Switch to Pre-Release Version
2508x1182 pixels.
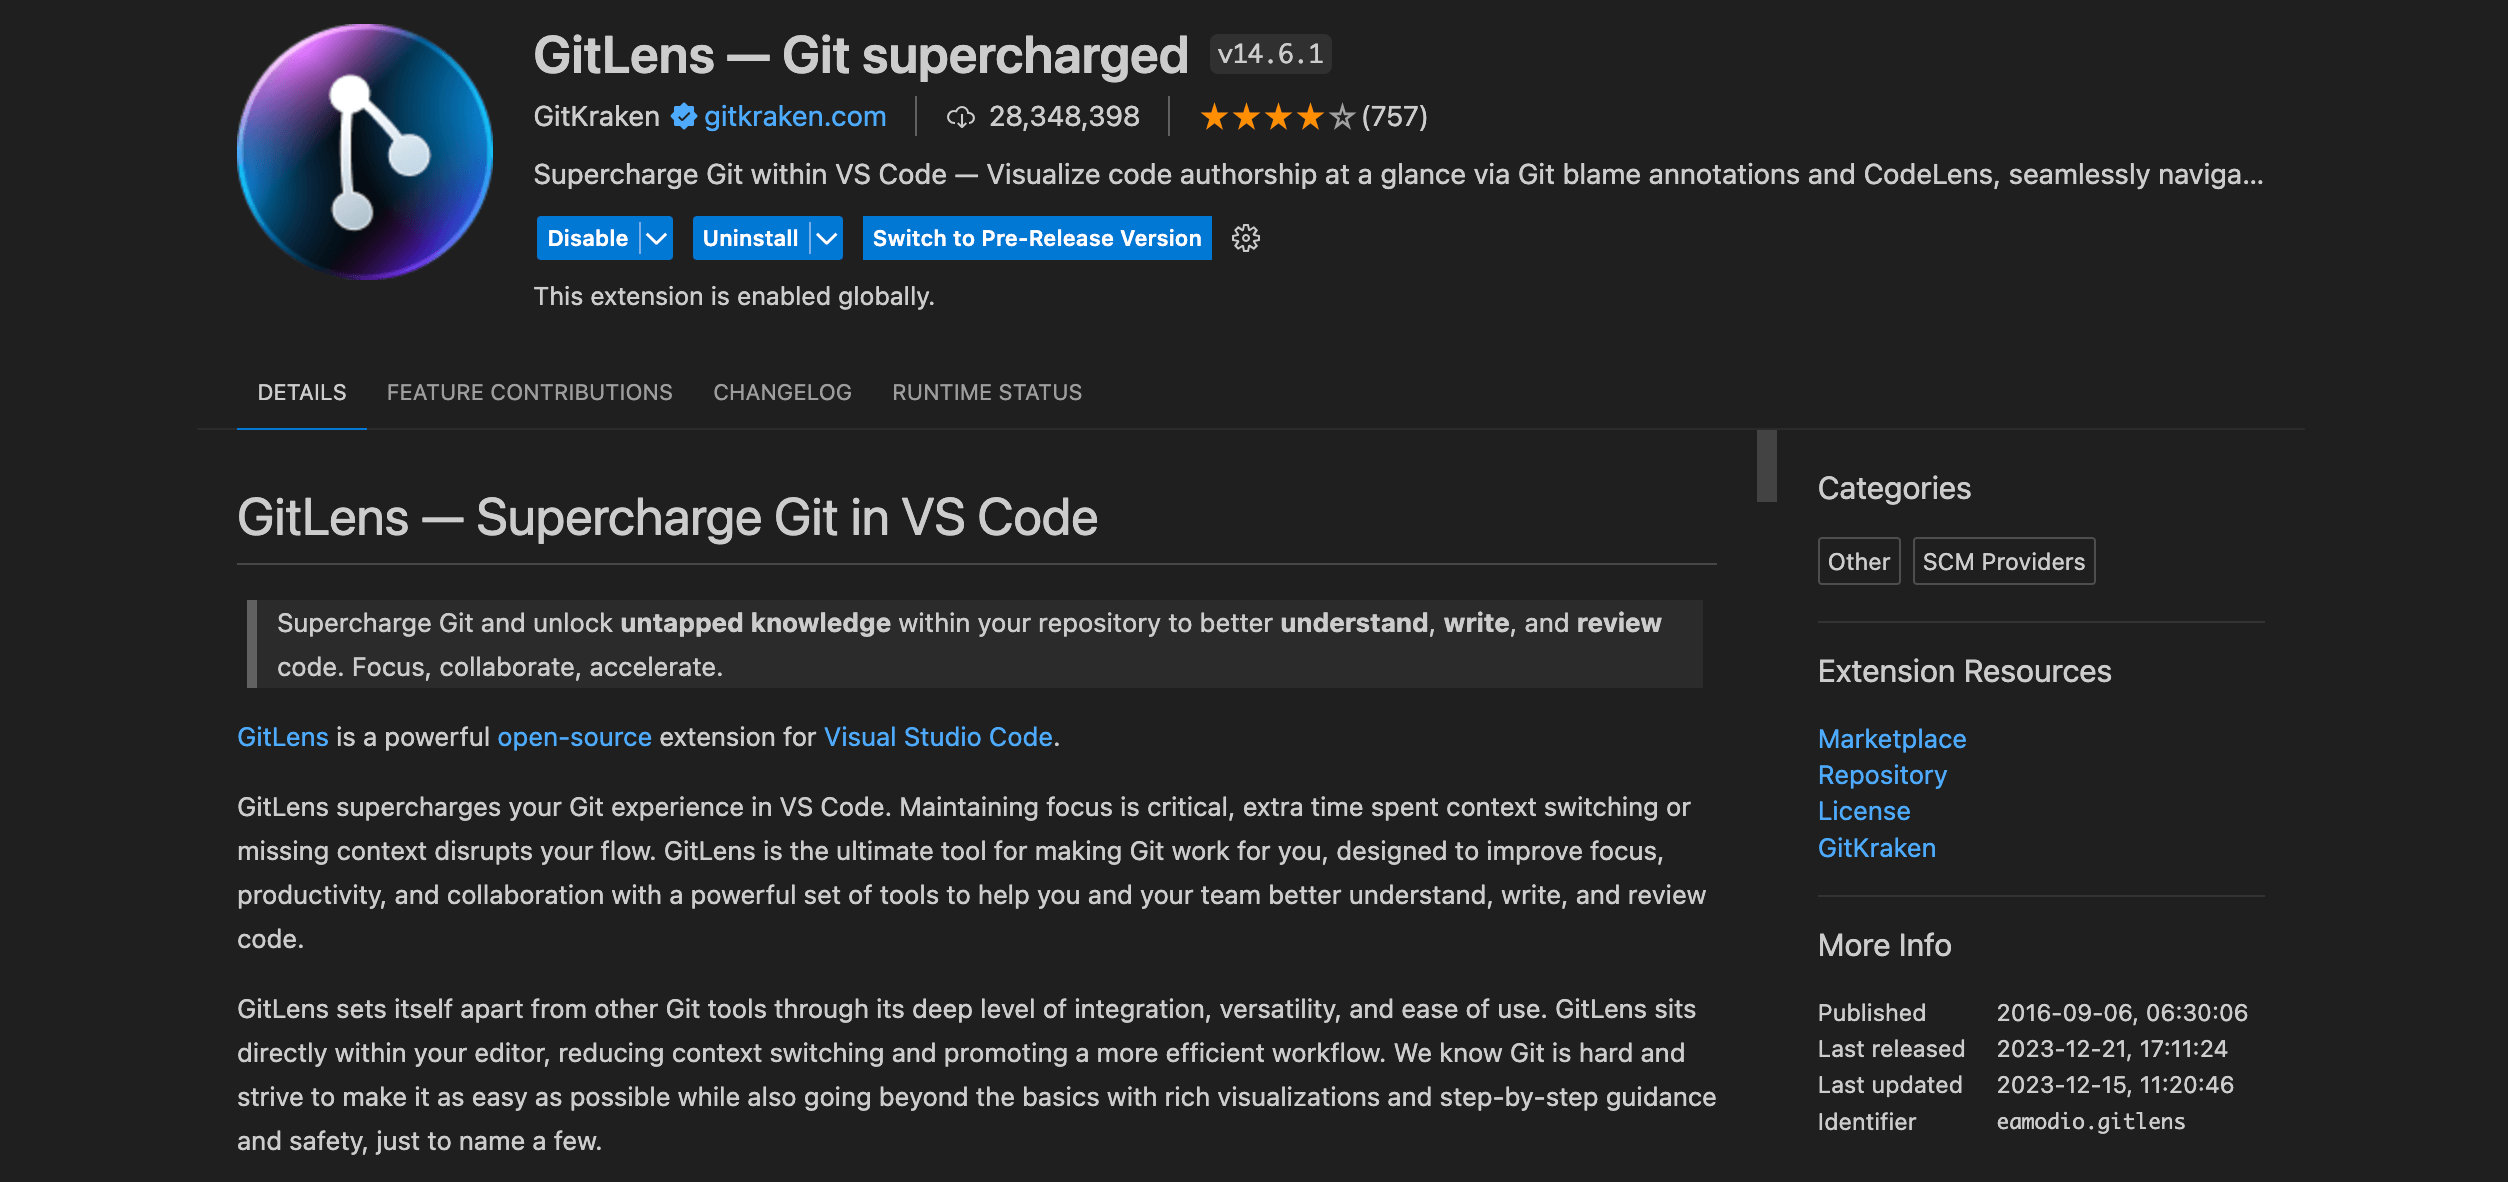click(1037, 238)
